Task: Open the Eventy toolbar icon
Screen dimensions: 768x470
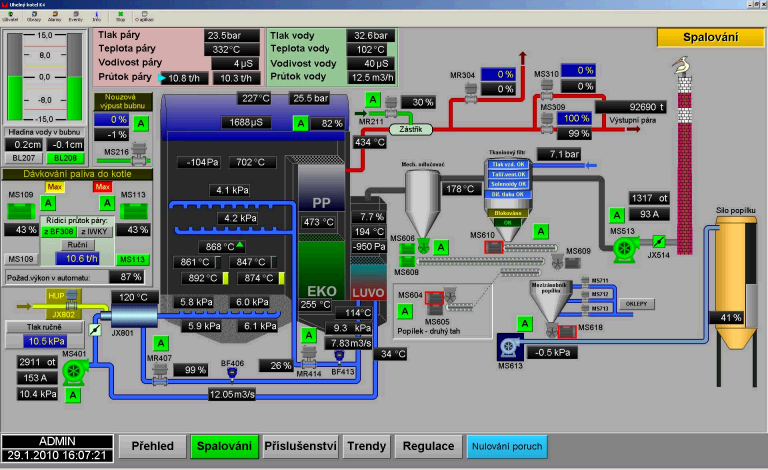Action: point(76,15)
